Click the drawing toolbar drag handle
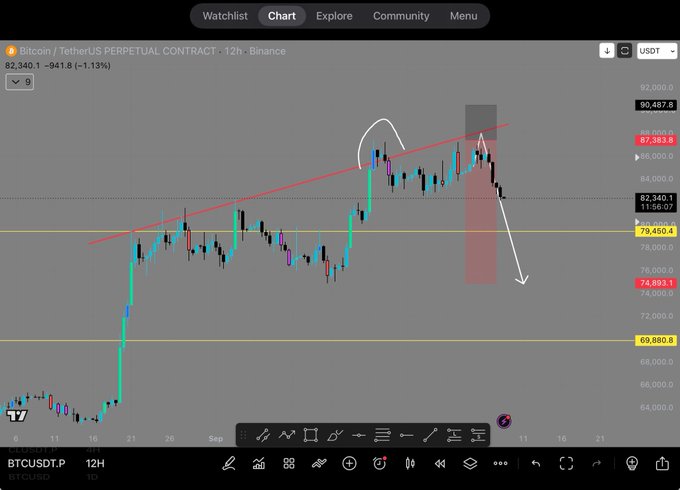The width and height of the screenshot is (680, 490). [x=244, y=435]
